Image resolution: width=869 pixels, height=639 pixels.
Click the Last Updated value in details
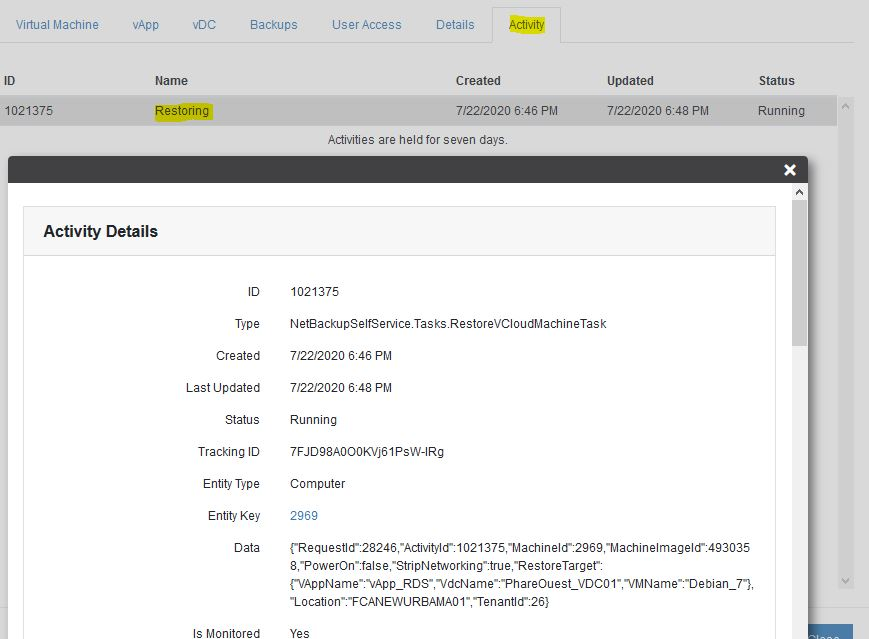pos(341,388)
